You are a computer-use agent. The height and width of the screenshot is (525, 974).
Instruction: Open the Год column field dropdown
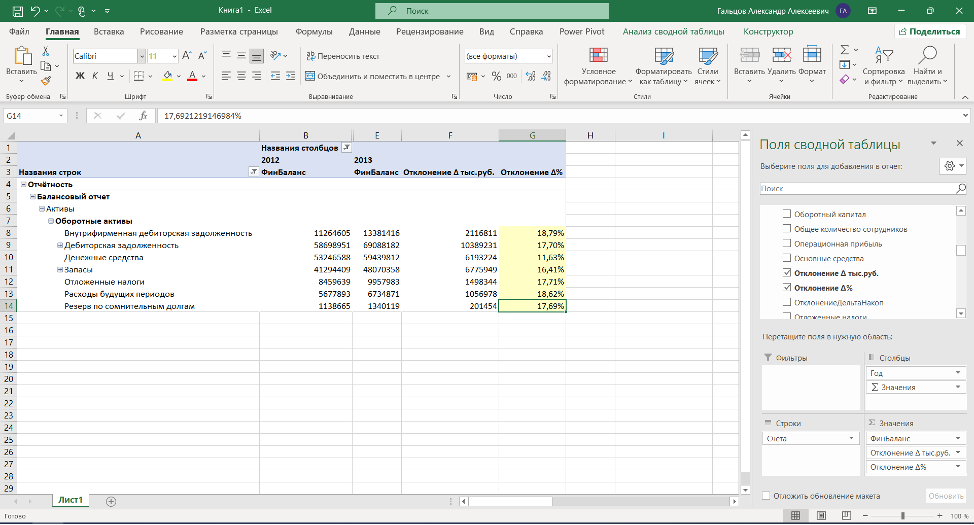(x=957, y=373)
